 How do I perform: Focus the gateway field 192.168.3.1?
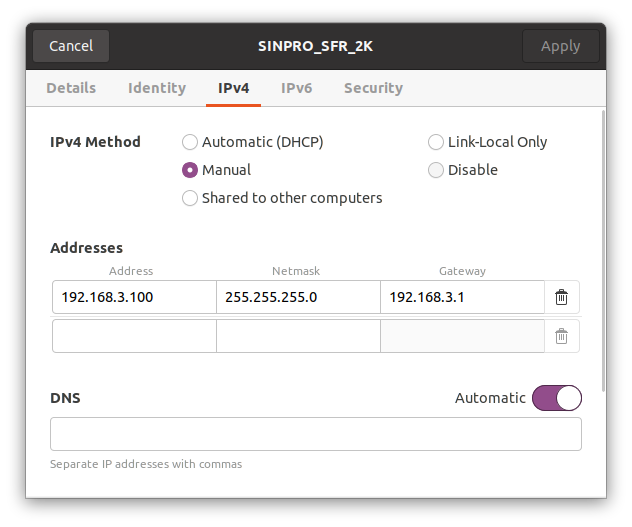click(x=462, y=297)
